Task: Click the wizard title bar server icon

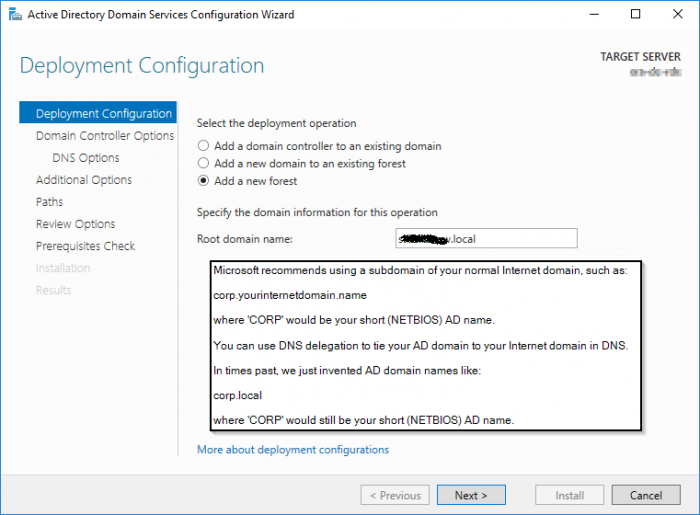Action: [x=15, y=14]
